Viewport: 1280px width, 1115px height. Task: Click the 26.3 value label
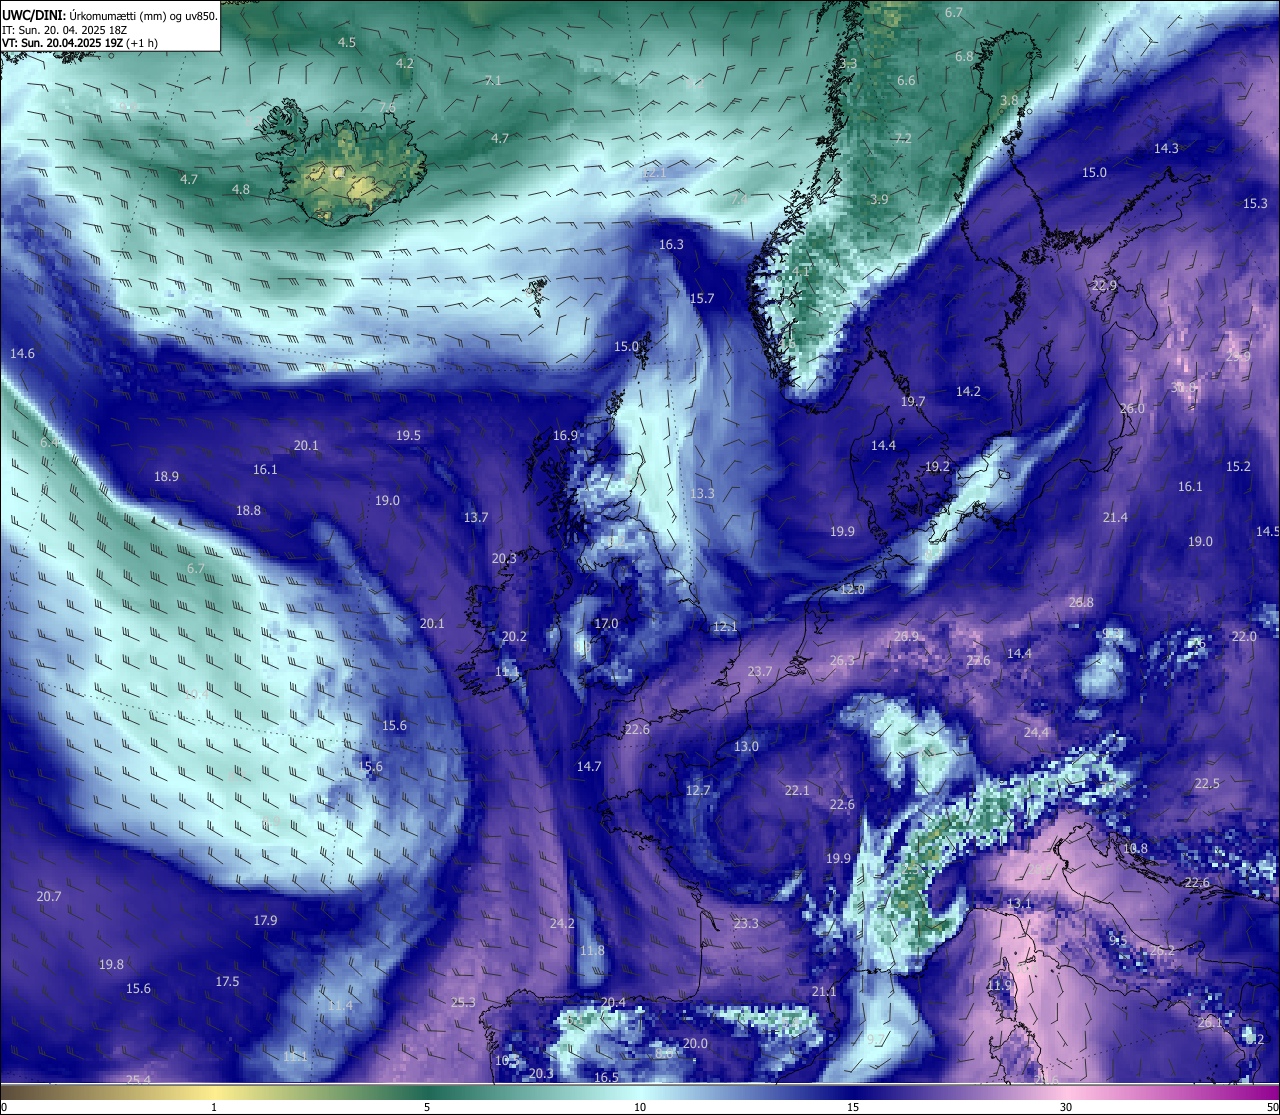click(x=842, y=660)
